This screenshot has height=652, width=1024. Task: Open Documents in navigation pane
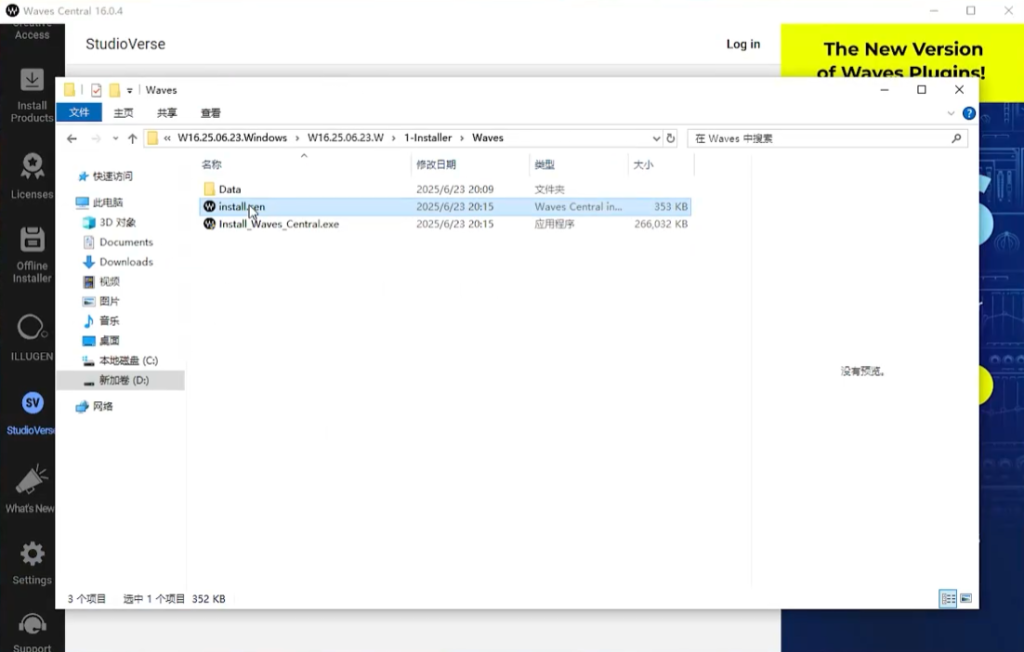(x=126, y=242)
